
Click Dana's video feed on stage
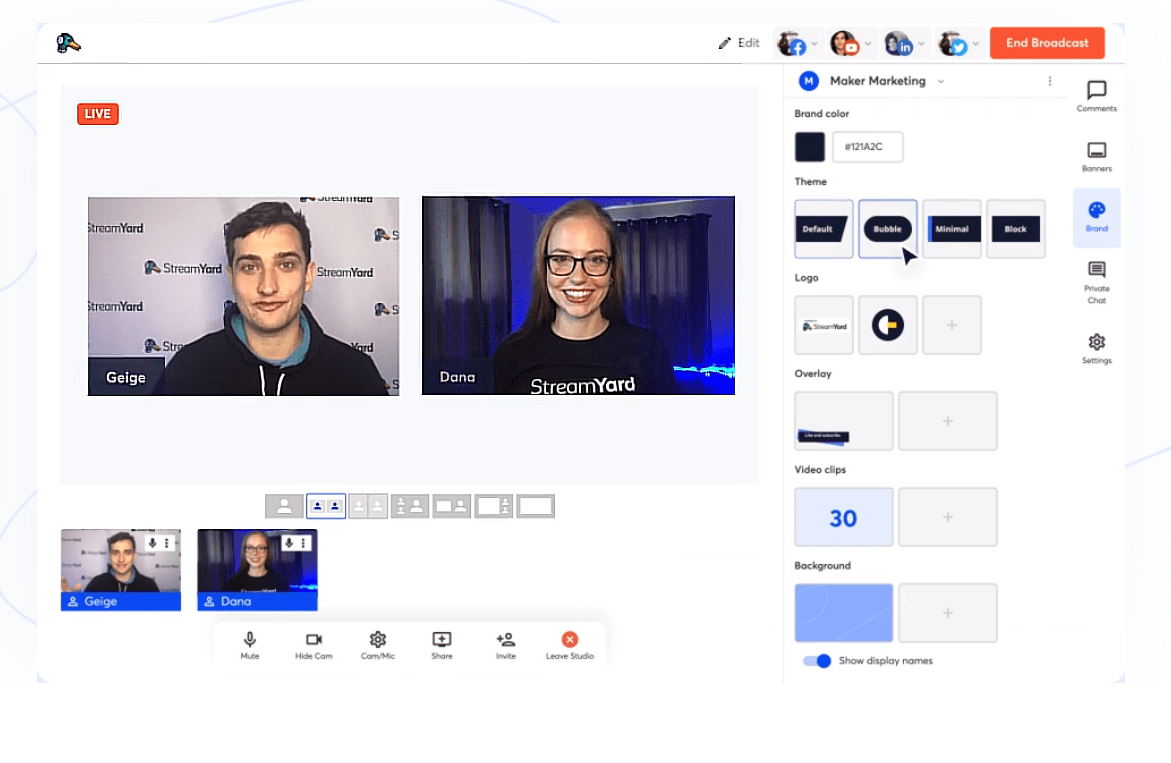coord(578,296)
